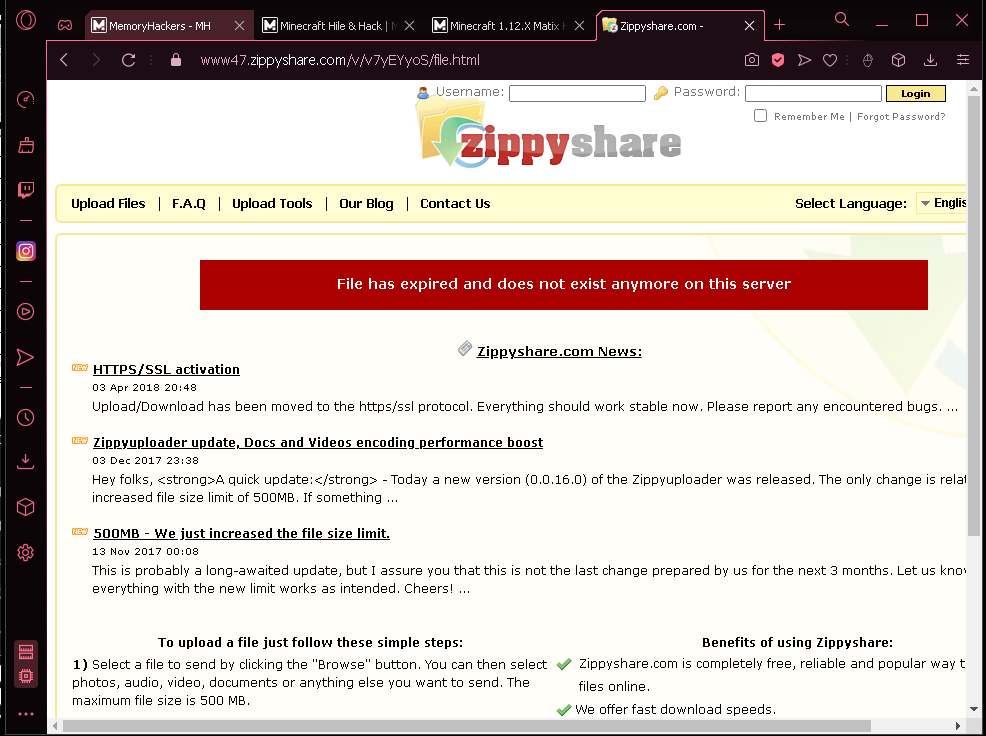
Task: Open RAM limiter icon in sidebar
Action: [x=26, y=652]
